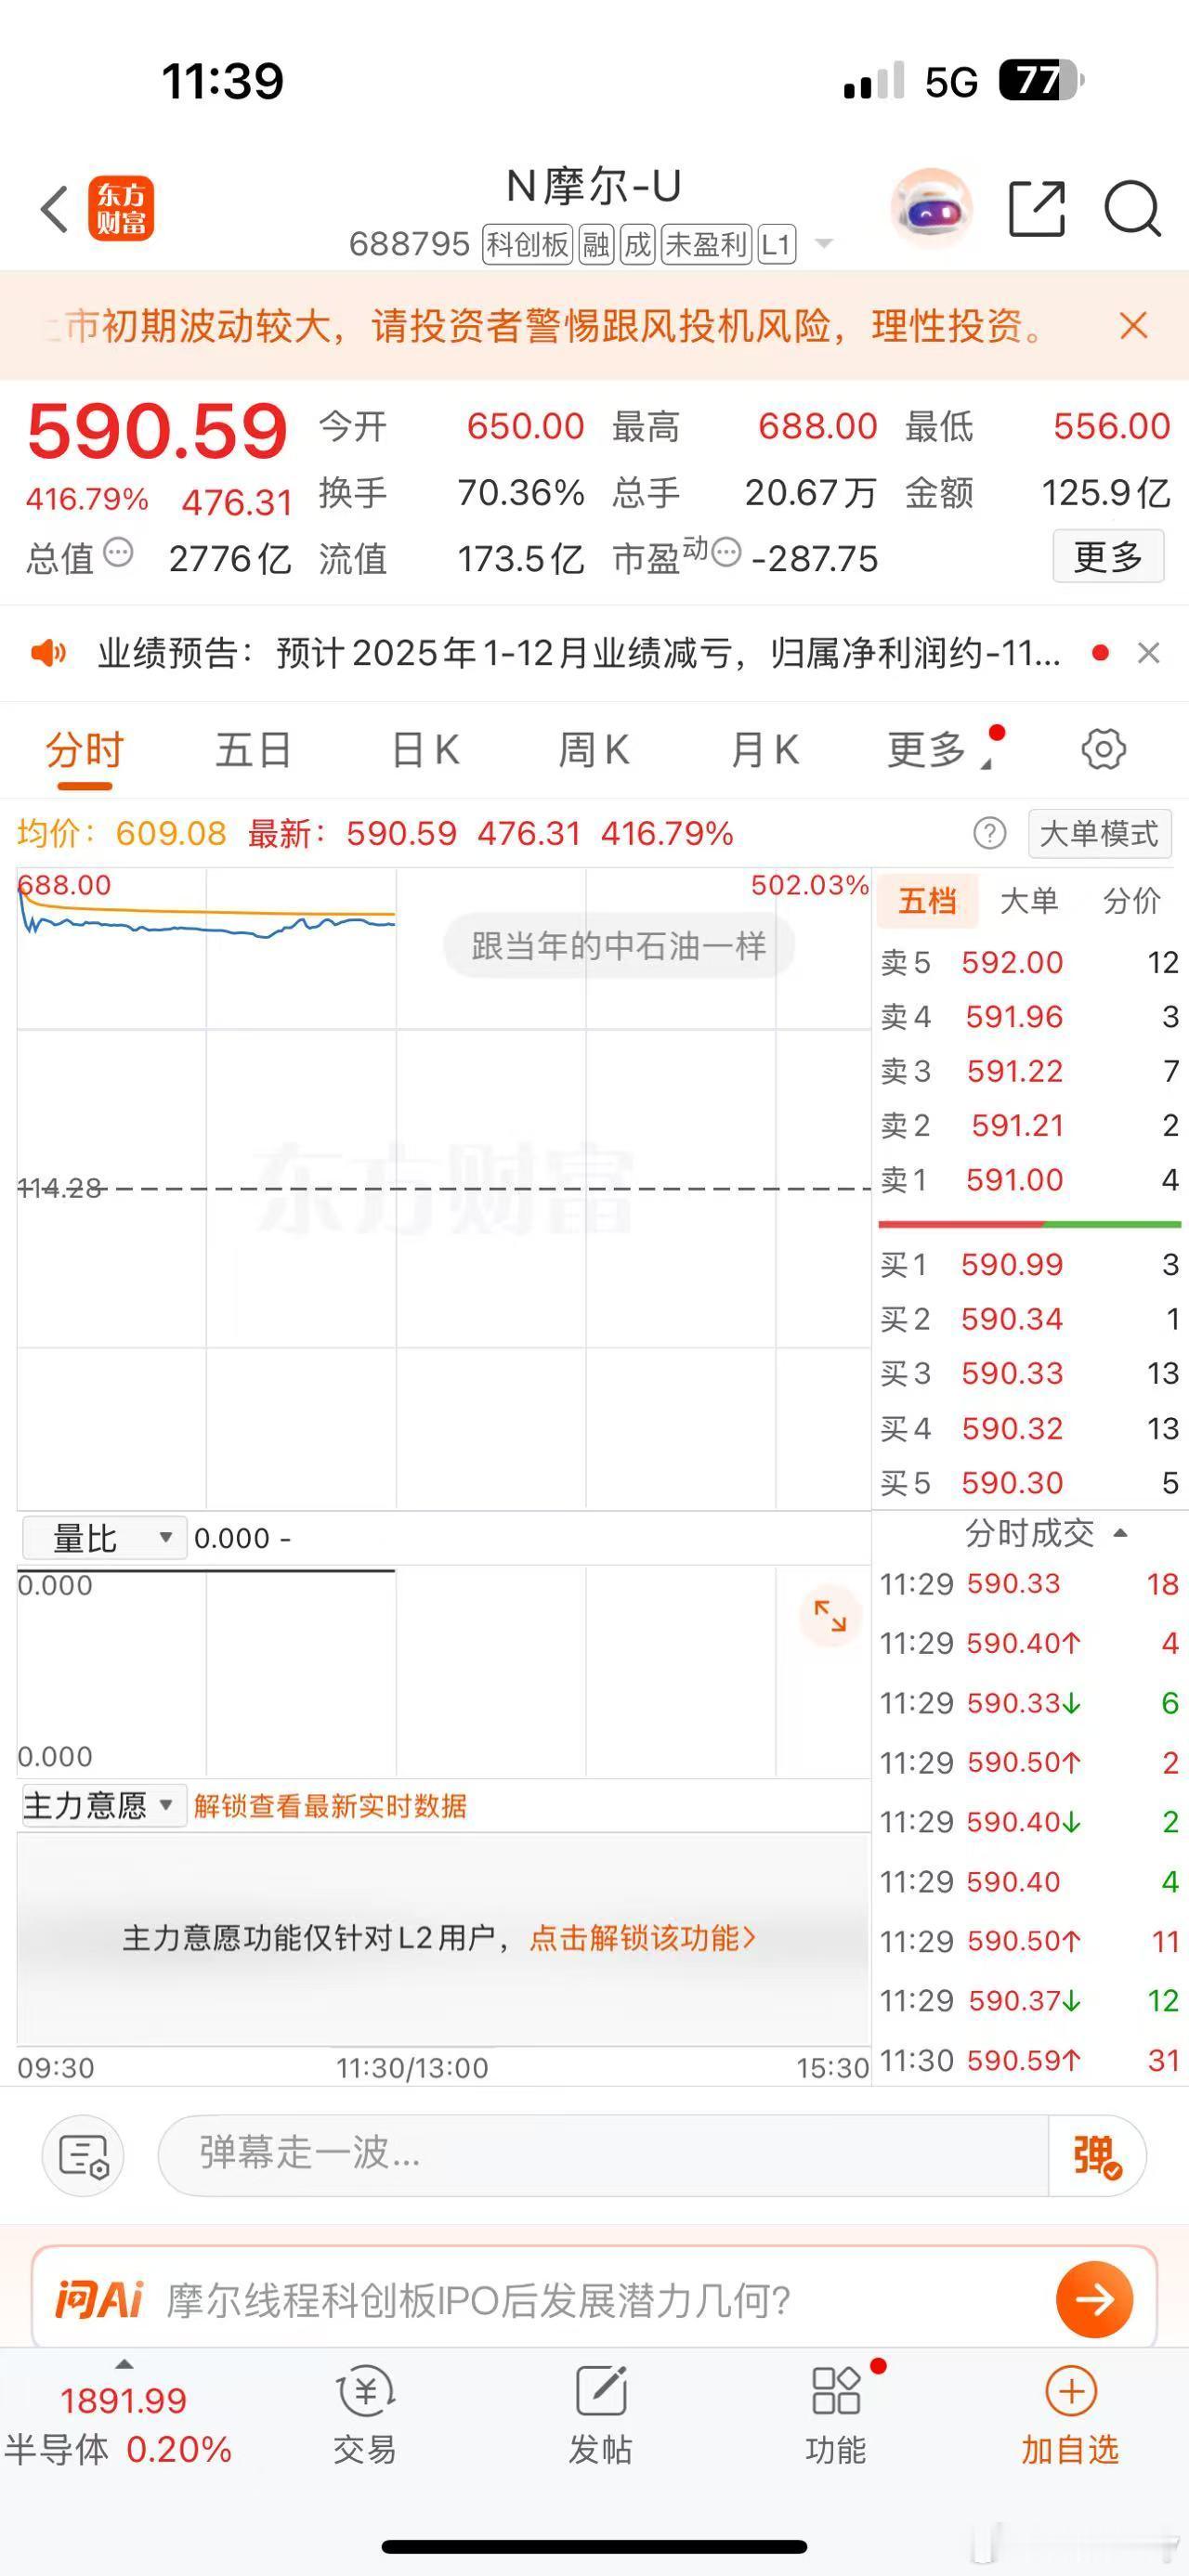Image resolution: width=1189 pixels, height=2576 pixels.
Task: Tap 金额 125.9亿 value
Action: click(x=1105, y=492)
